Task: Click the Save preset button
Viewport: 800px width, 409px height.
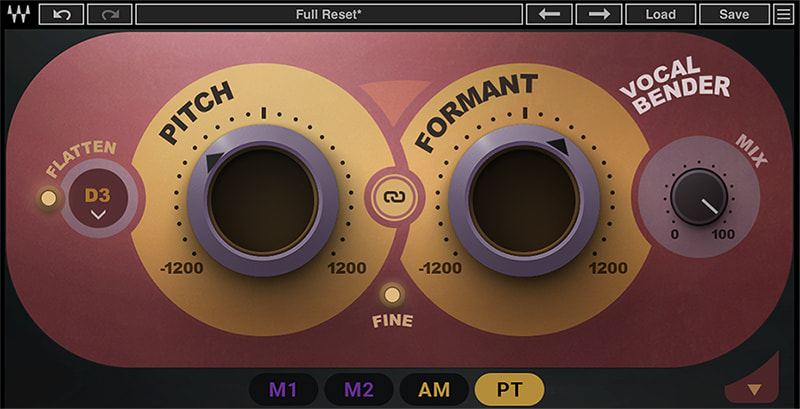Action: (x=734, y=14)
